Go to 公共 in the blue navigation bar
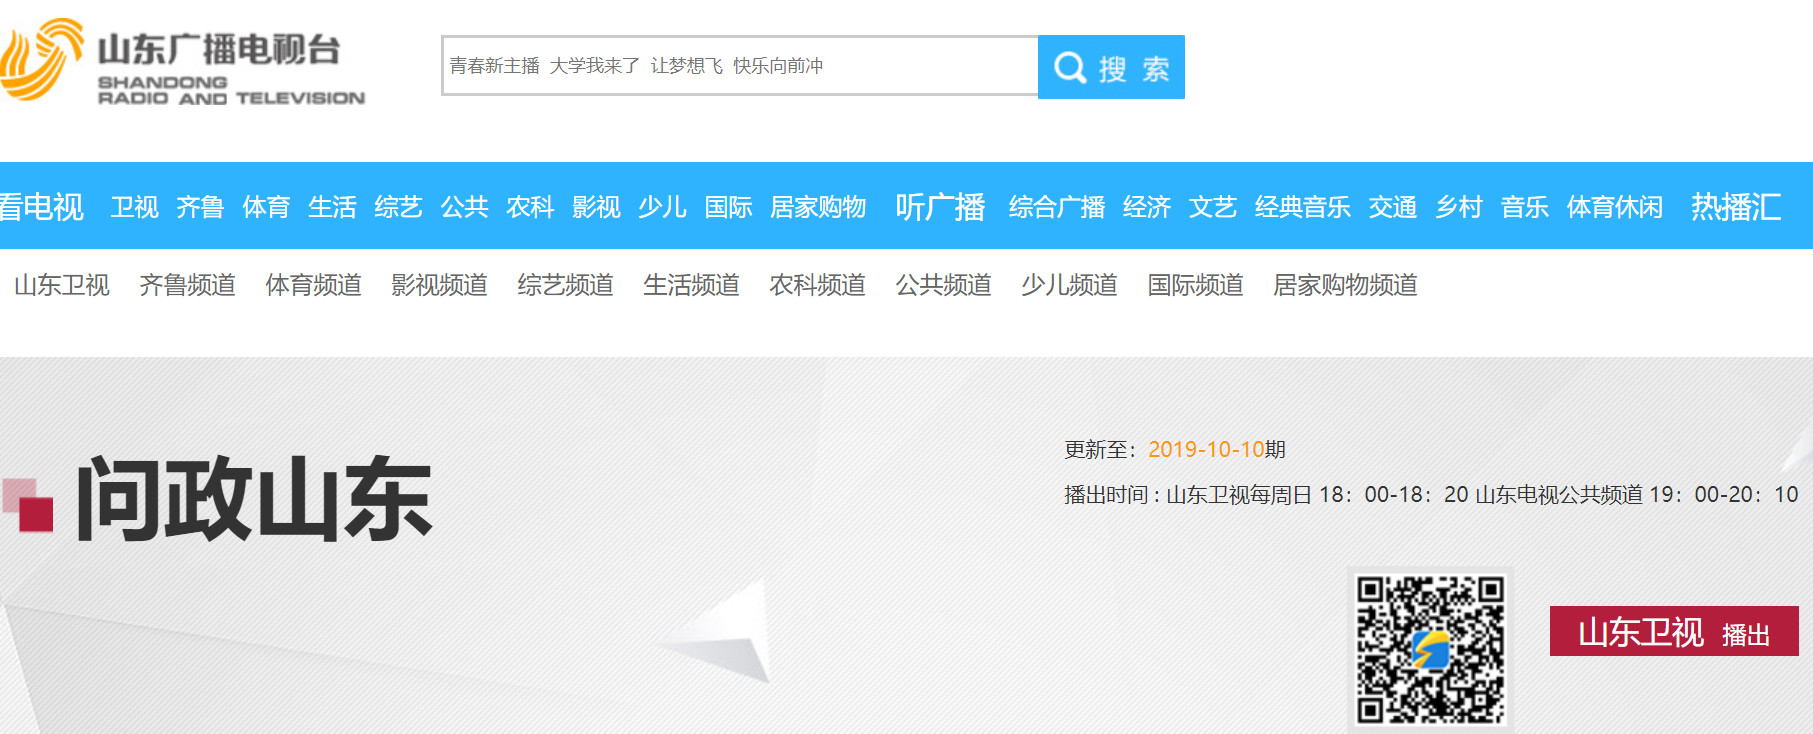 [x=464, y=207]
